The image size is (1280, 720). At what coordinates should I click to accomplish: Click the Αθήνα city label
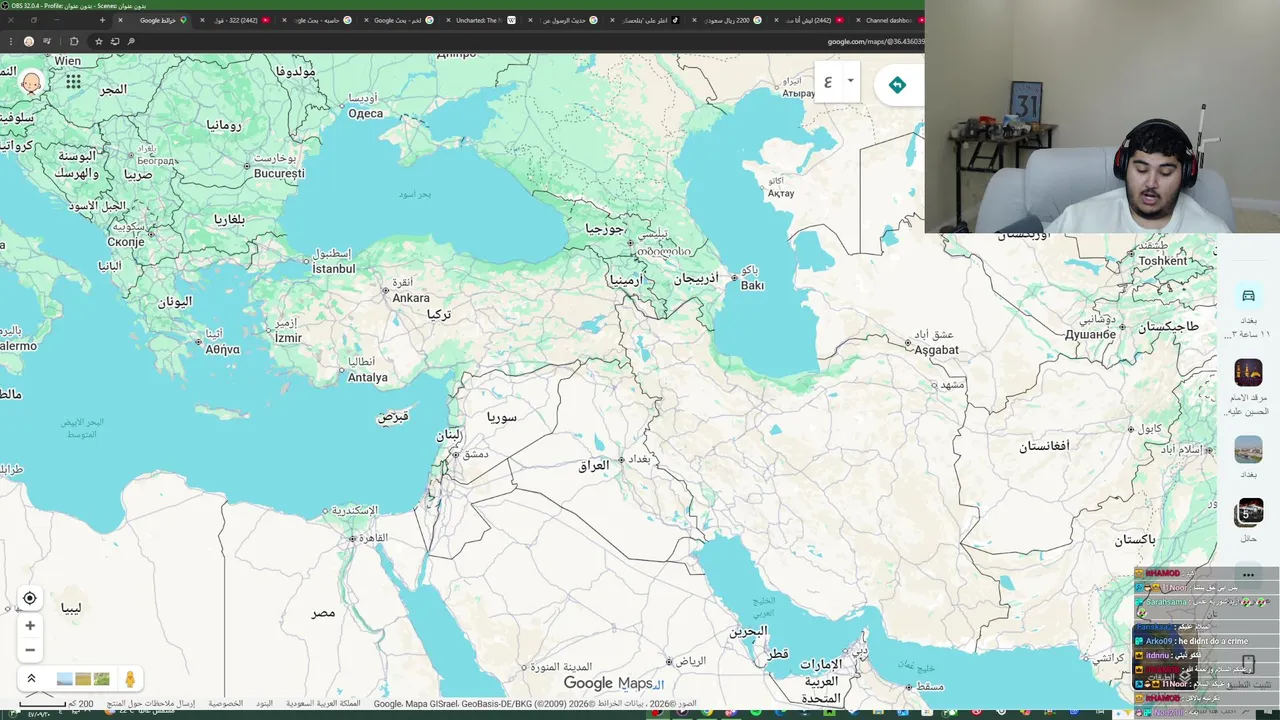tap(222, 349)
